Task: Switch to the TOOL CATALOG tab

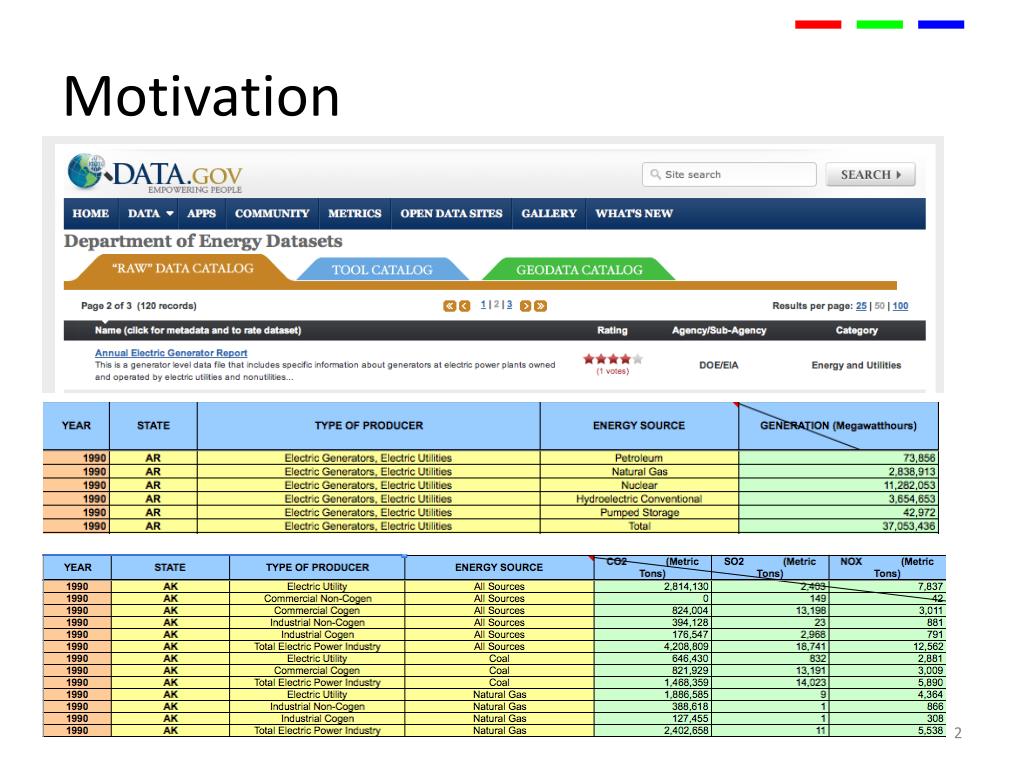Action: [382, 270]
